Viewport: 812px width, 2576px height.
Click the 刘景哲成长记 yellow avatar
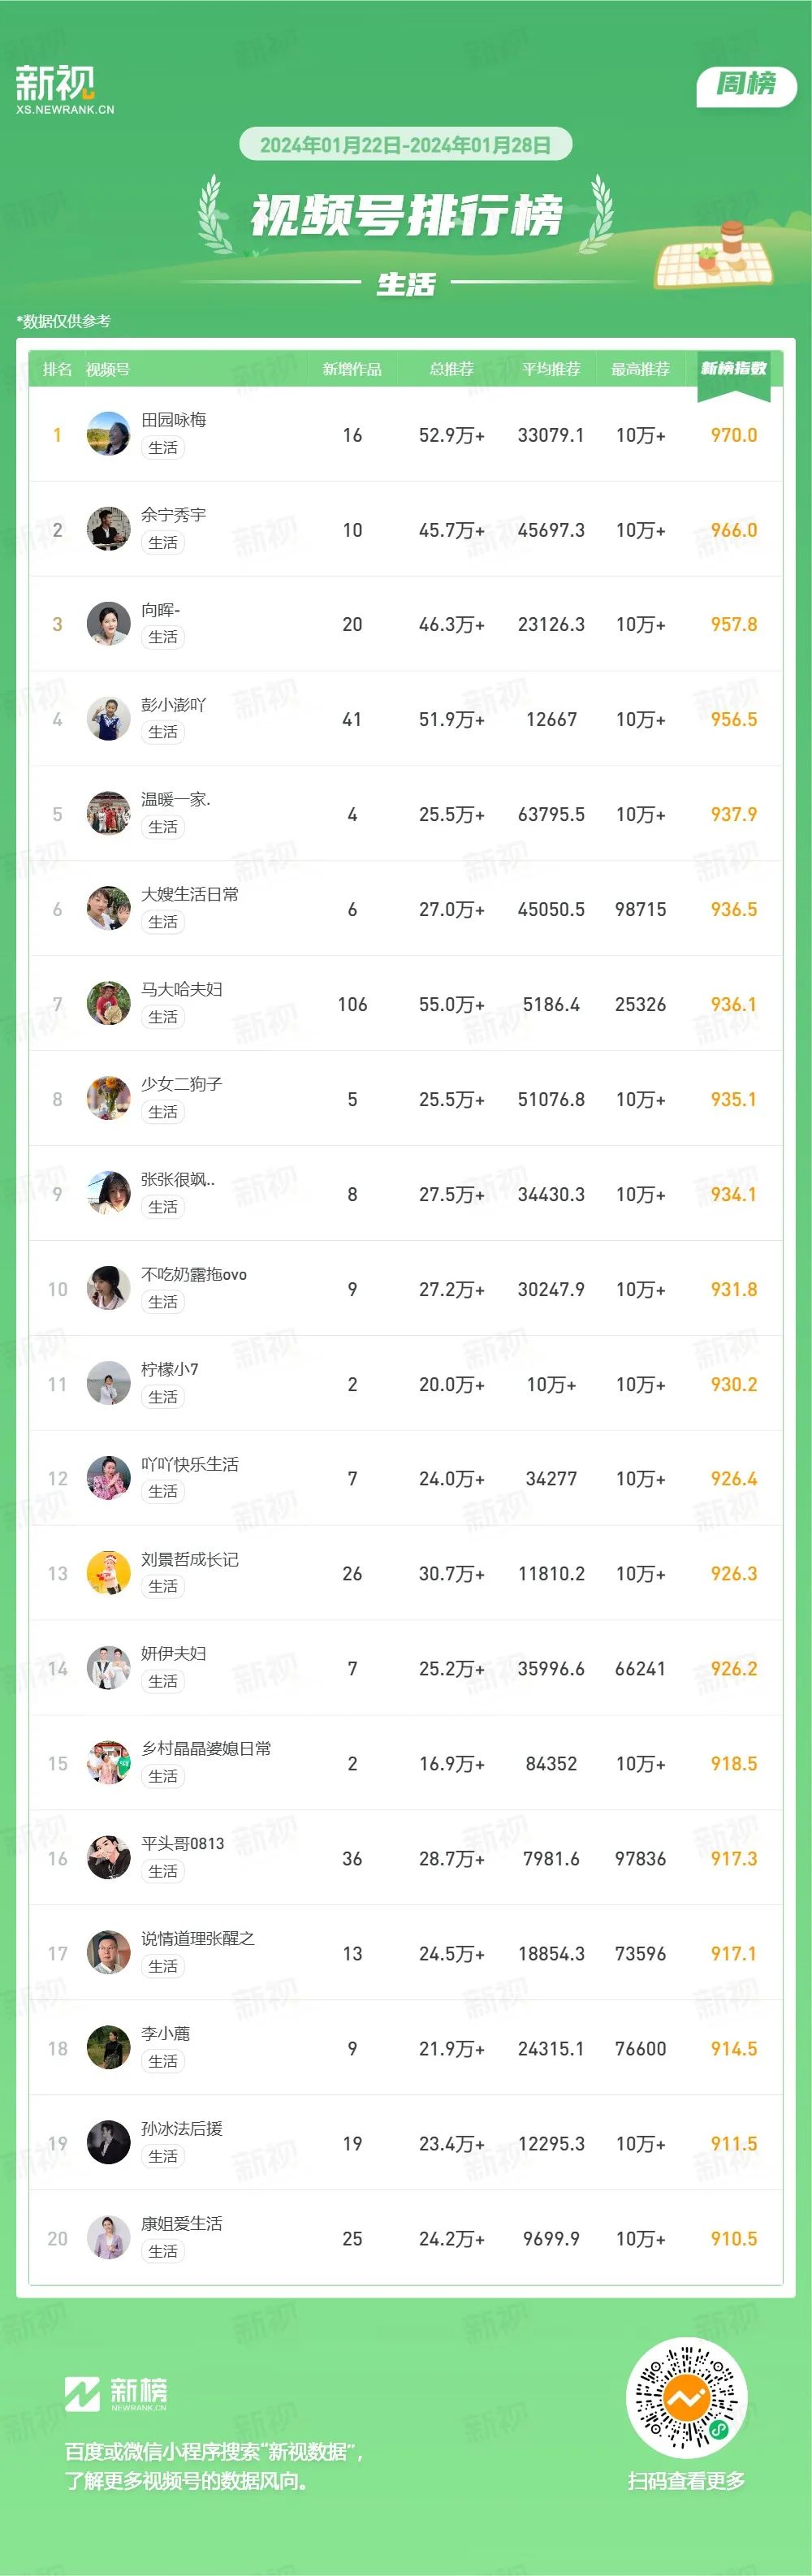(109, 1573)
